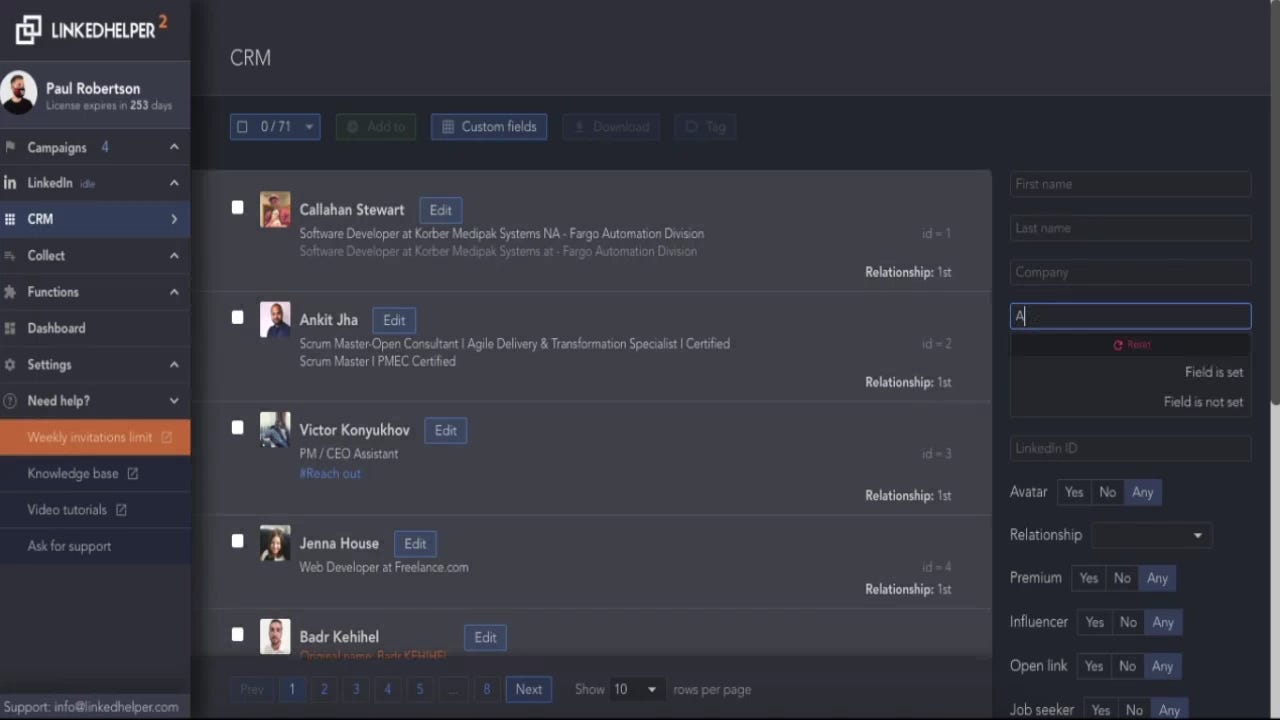Screen dimensions: 1280x720
Task: Click the #Reach out tag on Victor Konyukhov
Action: pos(330,473)
